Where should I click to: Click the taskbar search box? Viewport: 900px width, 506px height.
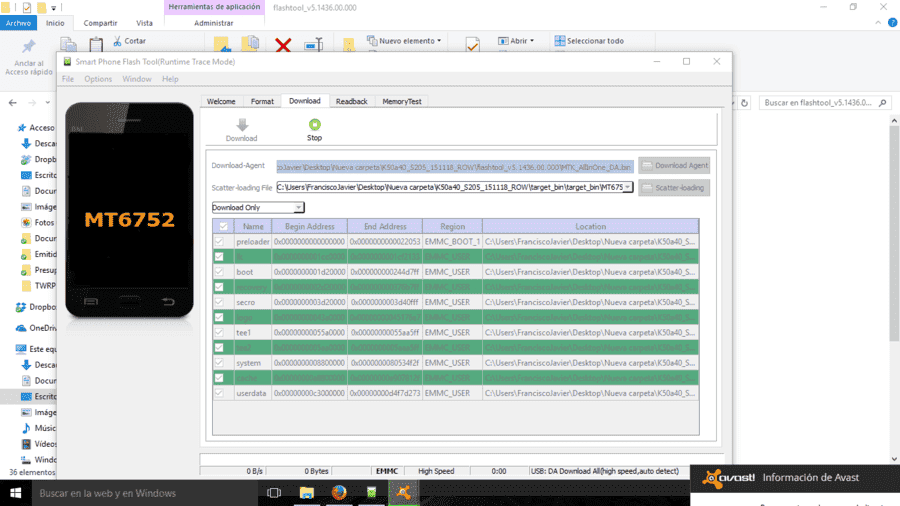tap(145, 493)
